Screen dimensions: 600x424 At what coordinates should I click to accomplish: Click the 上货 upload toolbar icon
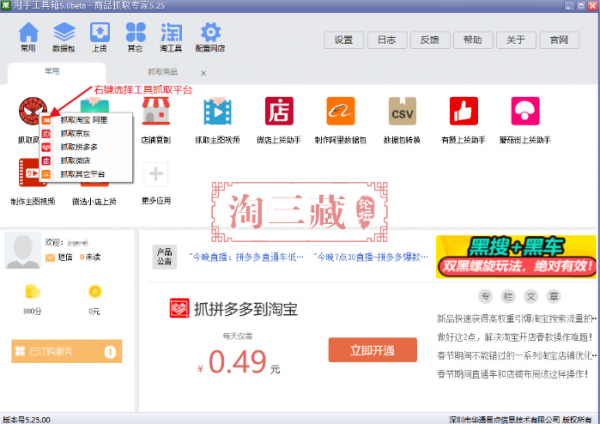coord(101,35)
